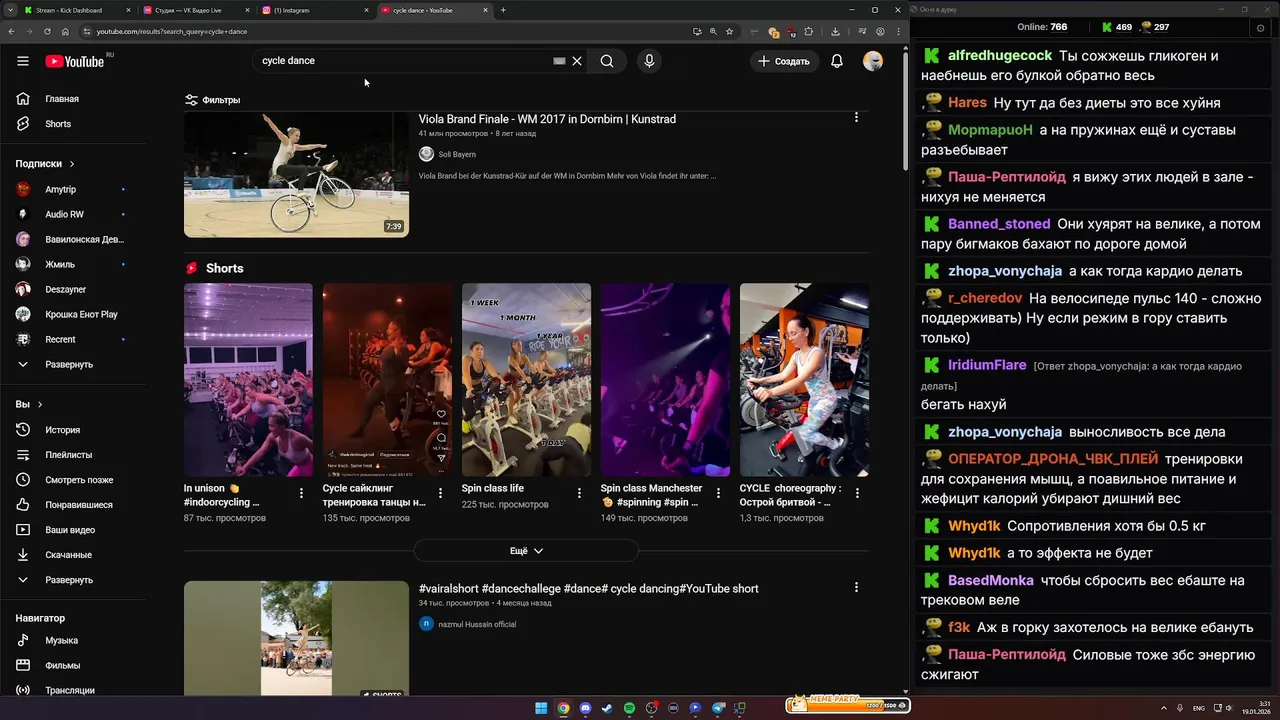
Task: Open options menu for Viola Brand Finale video
Action: click(x=856, y=118)
